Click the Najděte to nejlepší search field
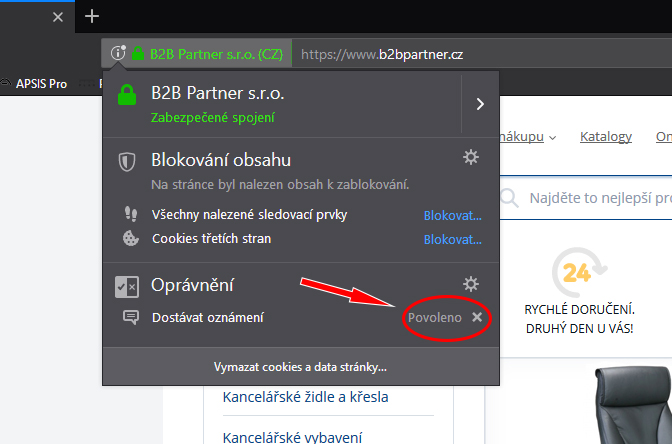This screenshot has height=444, width=672. (x=600, y=198)
